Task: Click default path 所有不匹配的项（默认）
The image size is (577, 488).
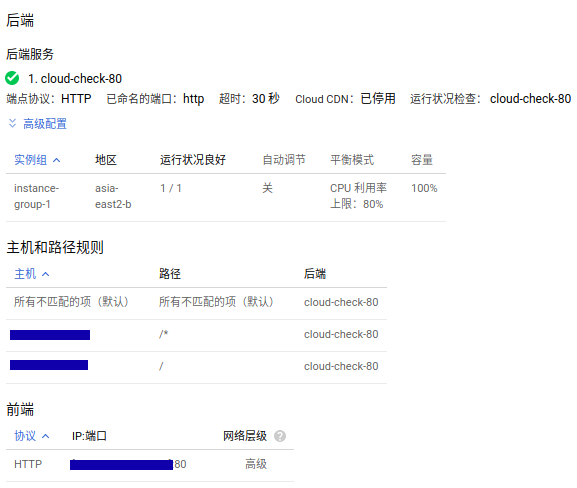Action: [x=216, y=302]
